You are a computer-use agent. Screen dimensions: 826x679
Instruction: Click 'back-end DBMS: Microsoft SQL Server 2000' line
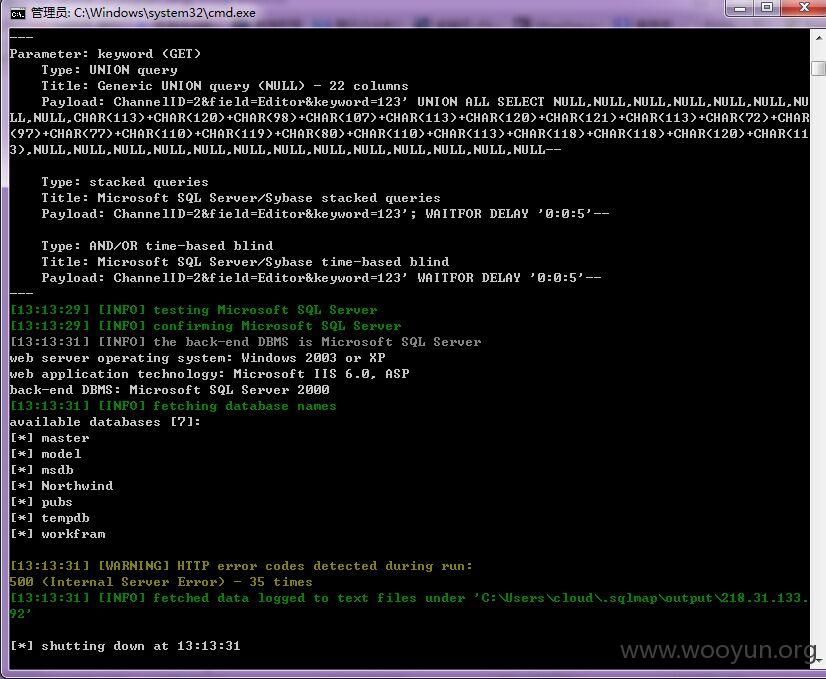pyautogui.click(x=170, y=390)
